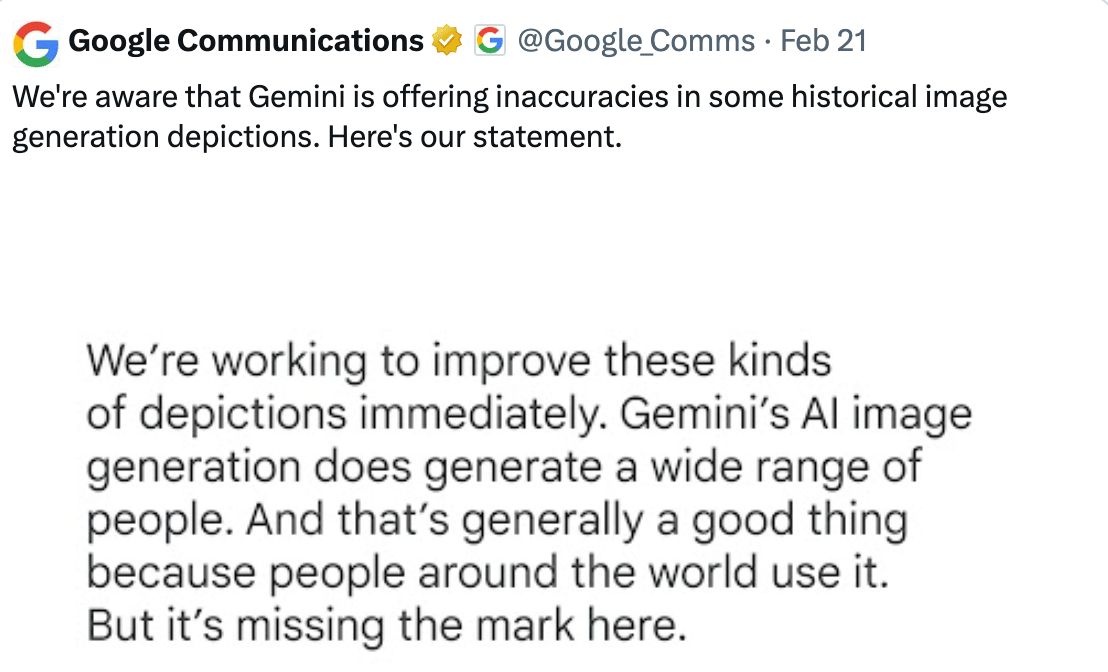Open the Google Communications profile avatar
Viewport: 1108px width, 672px height.
(x=37, y=42)
